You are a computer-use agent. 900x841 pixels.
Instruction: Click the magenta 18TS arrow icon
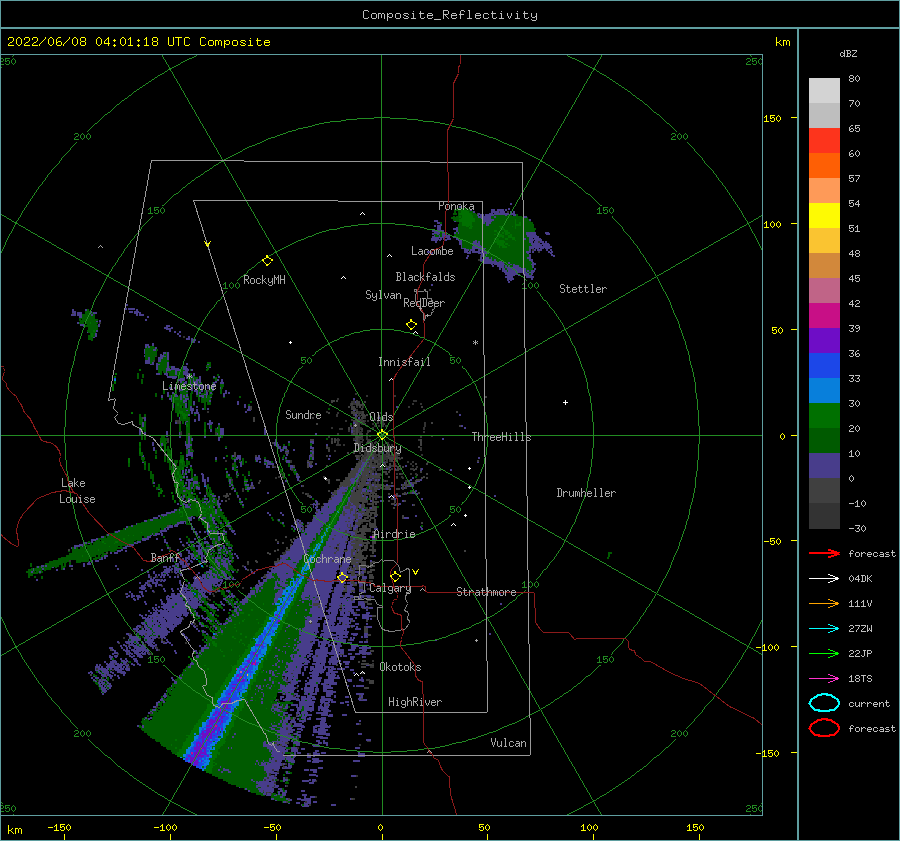pyautogui.click(x=824, y=679)
